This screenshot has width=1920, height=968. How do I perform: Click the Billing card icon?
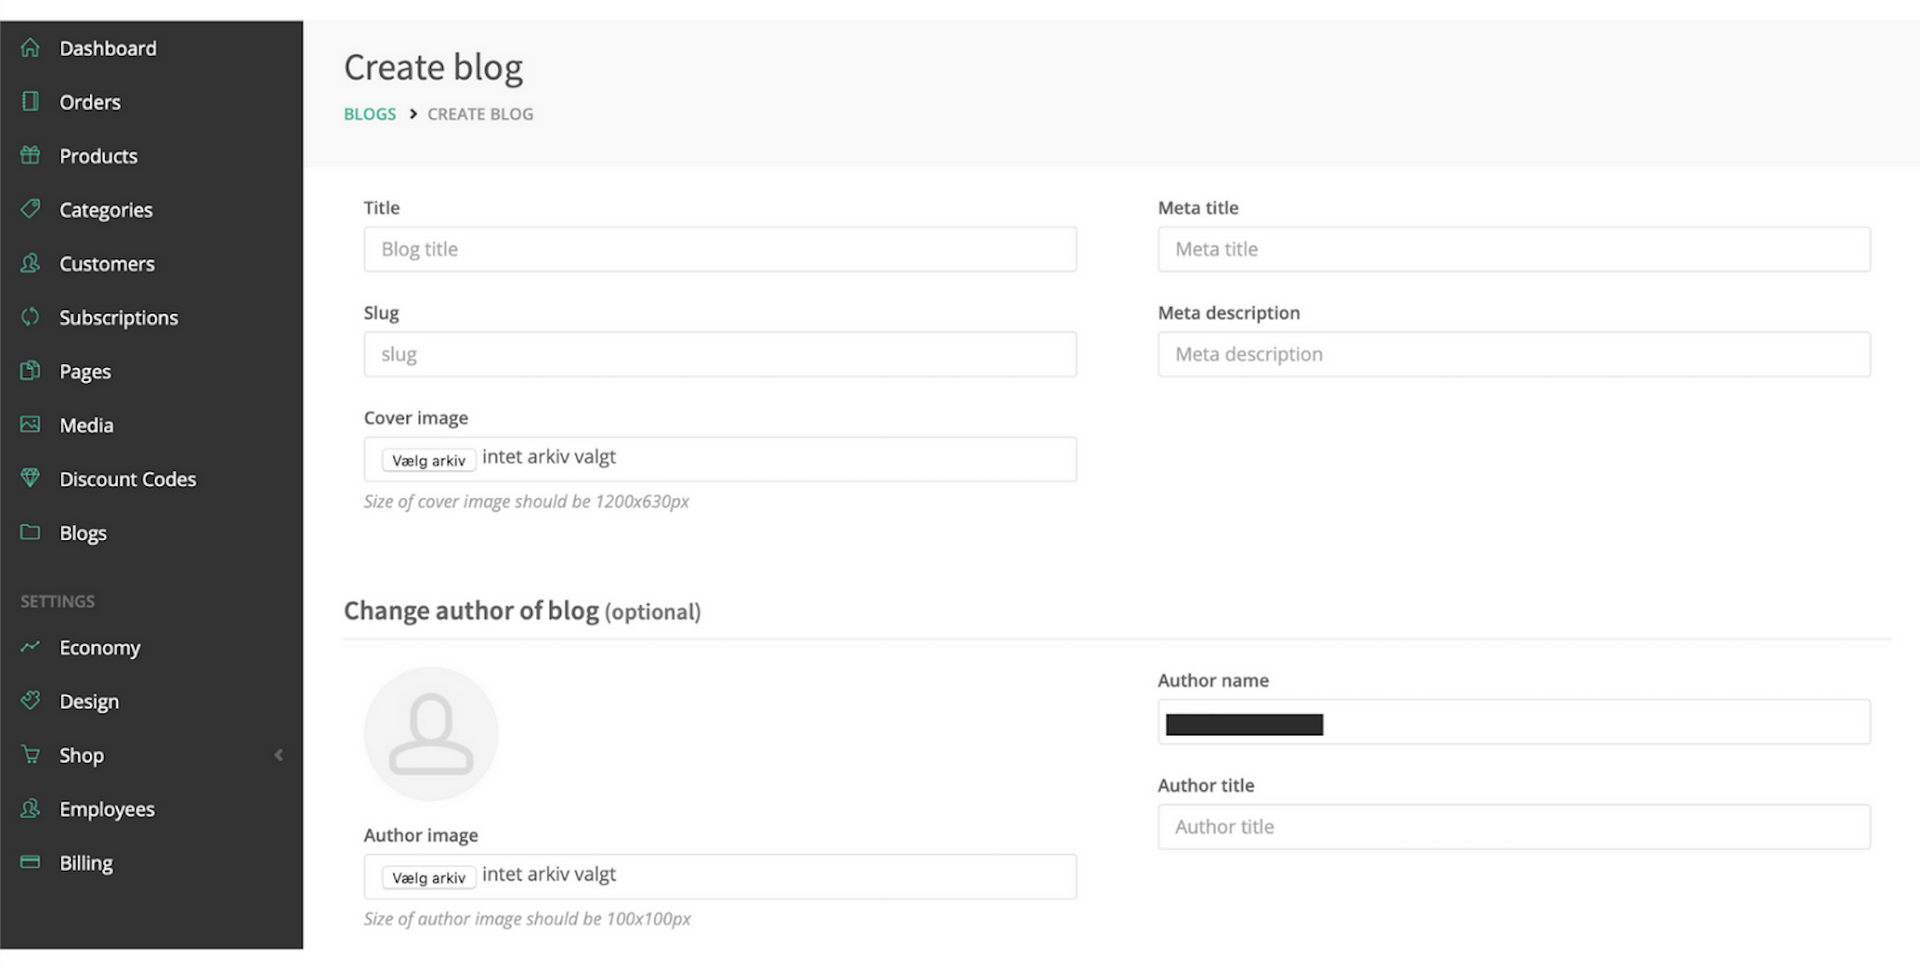coord(30,862)
